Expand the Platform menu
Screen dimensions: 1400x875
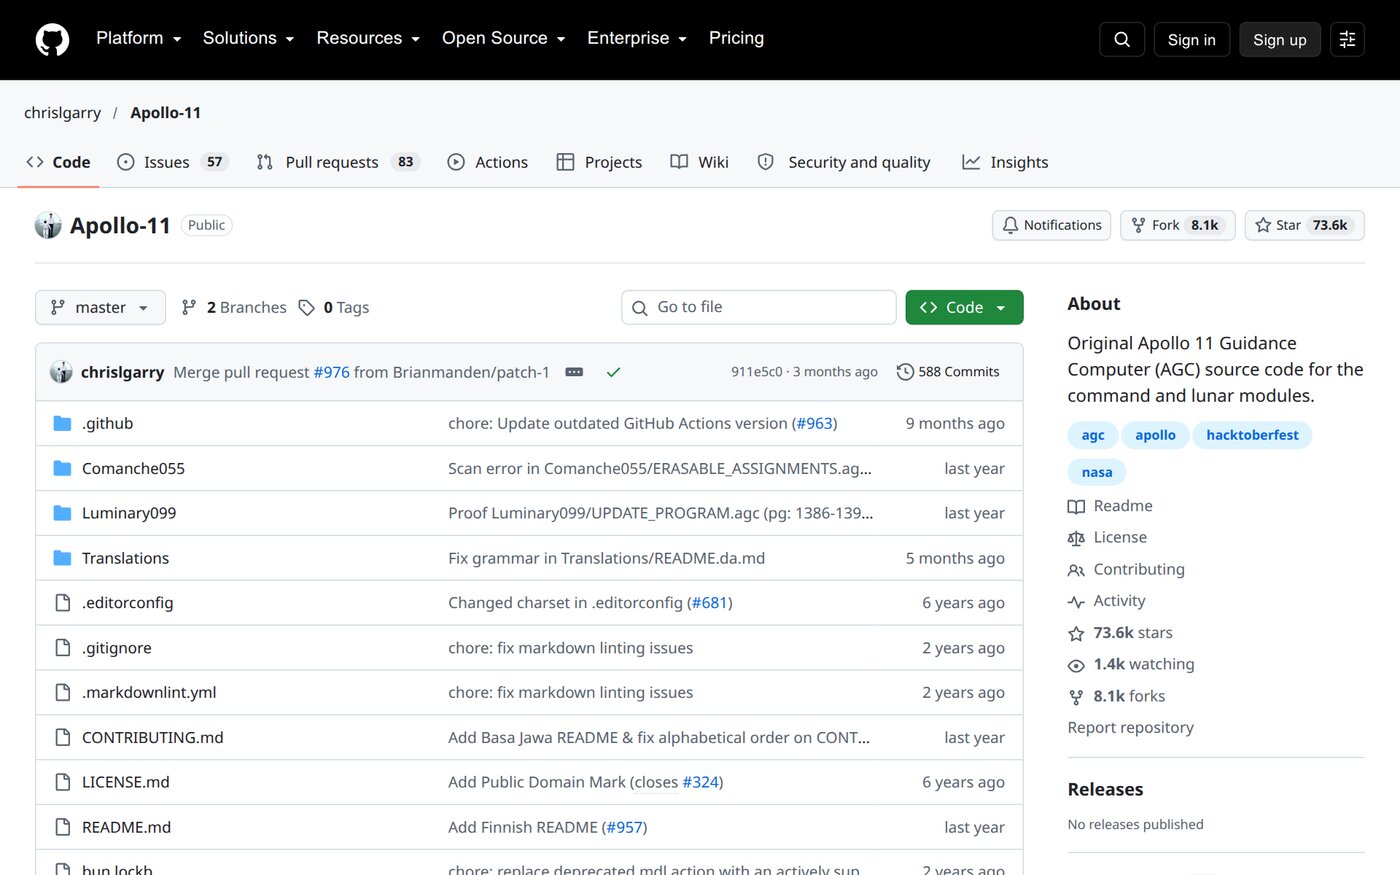tap(139, 38)
